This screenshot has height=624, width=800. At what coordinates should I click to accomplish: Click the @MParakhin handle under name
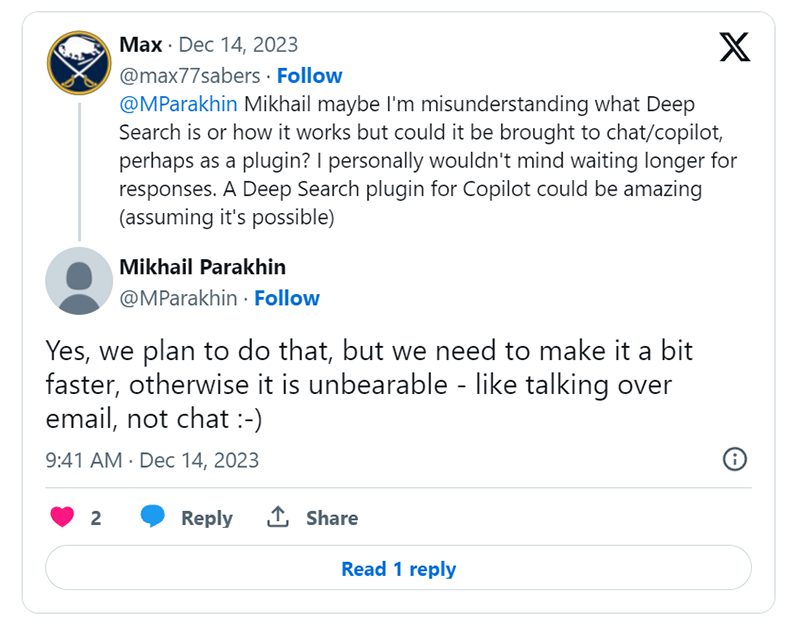179,298
